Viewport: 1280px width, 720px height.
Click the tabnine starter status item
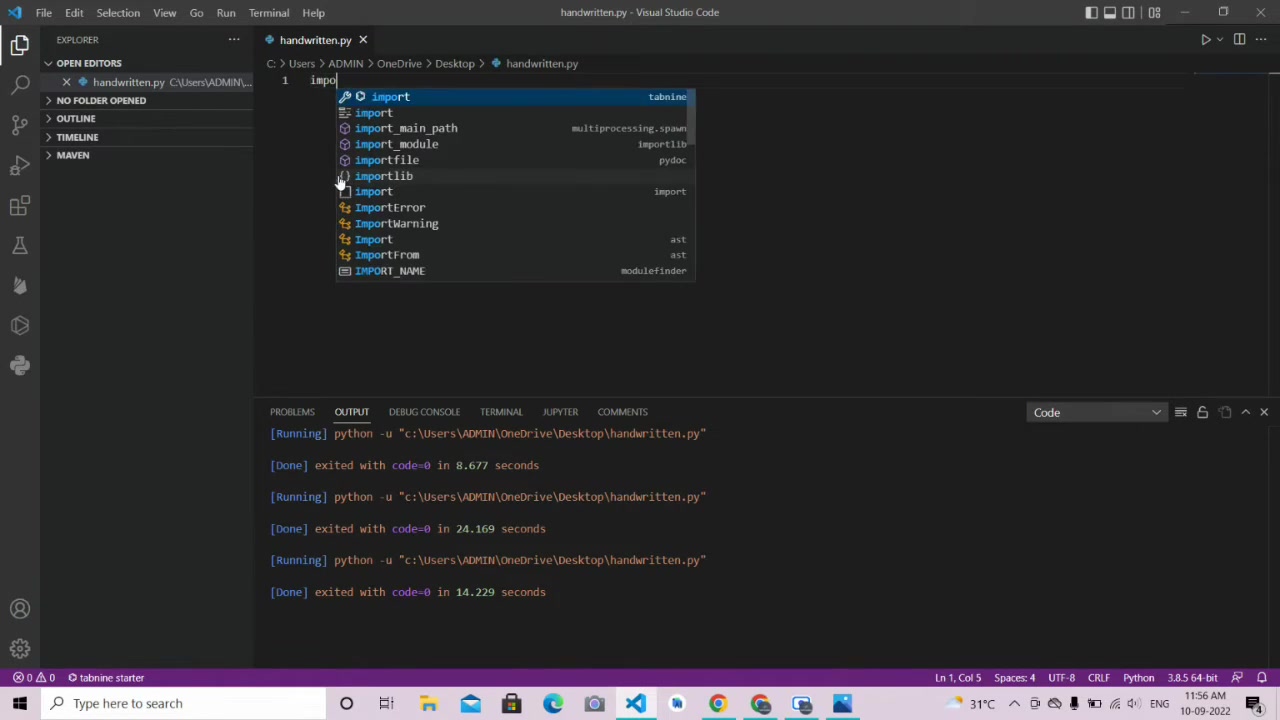tap(105, 678)
